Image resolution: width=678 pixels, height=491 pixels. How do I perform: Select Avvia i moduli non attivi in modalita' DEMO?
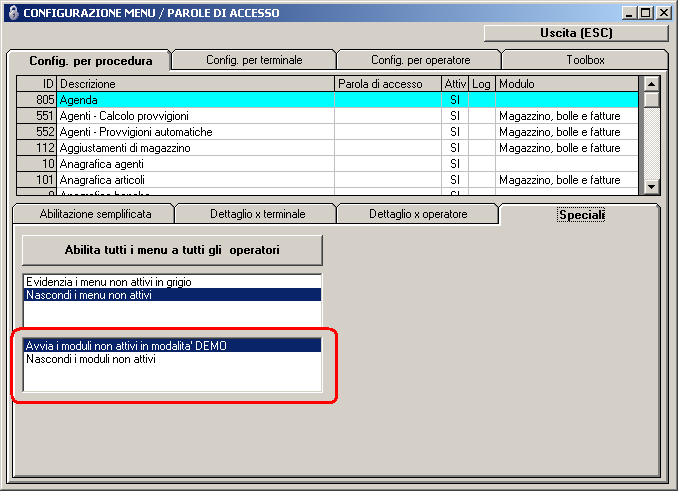(172, 346)
